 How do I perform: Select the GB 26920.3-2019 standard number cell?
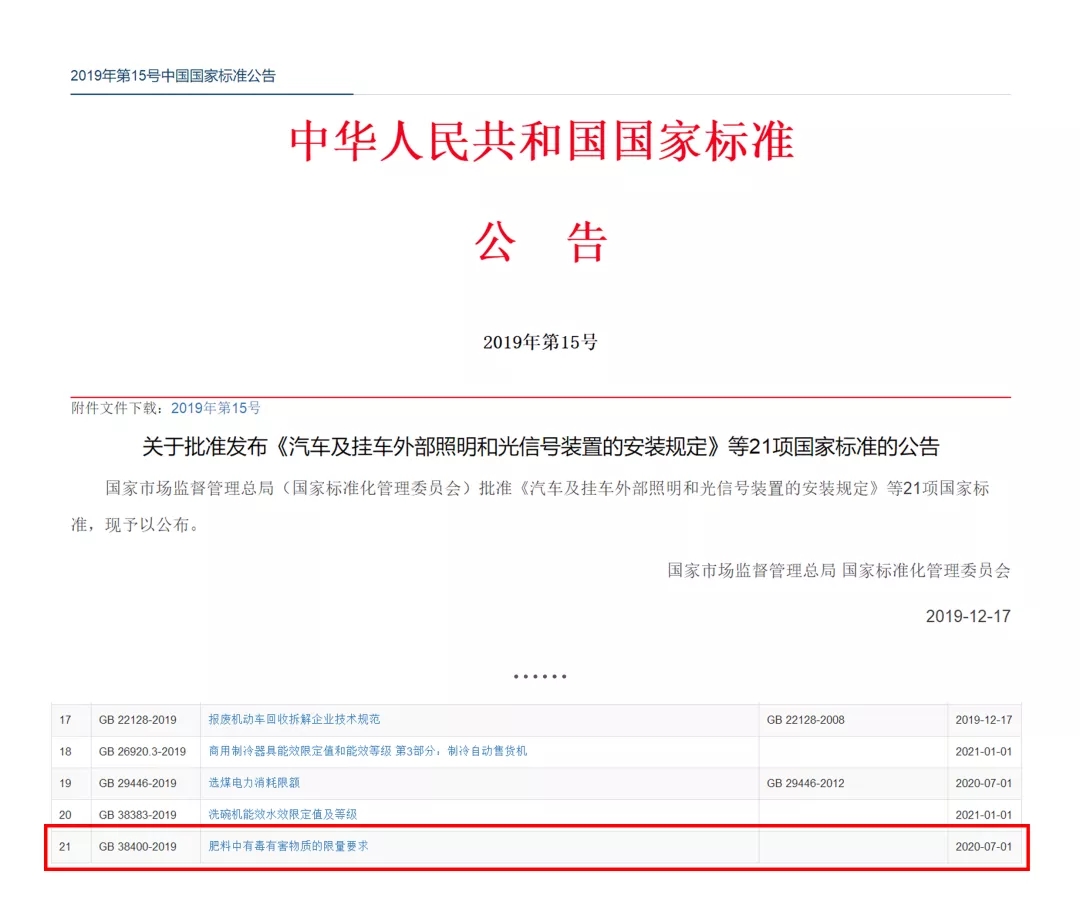(x=142, y=751)
